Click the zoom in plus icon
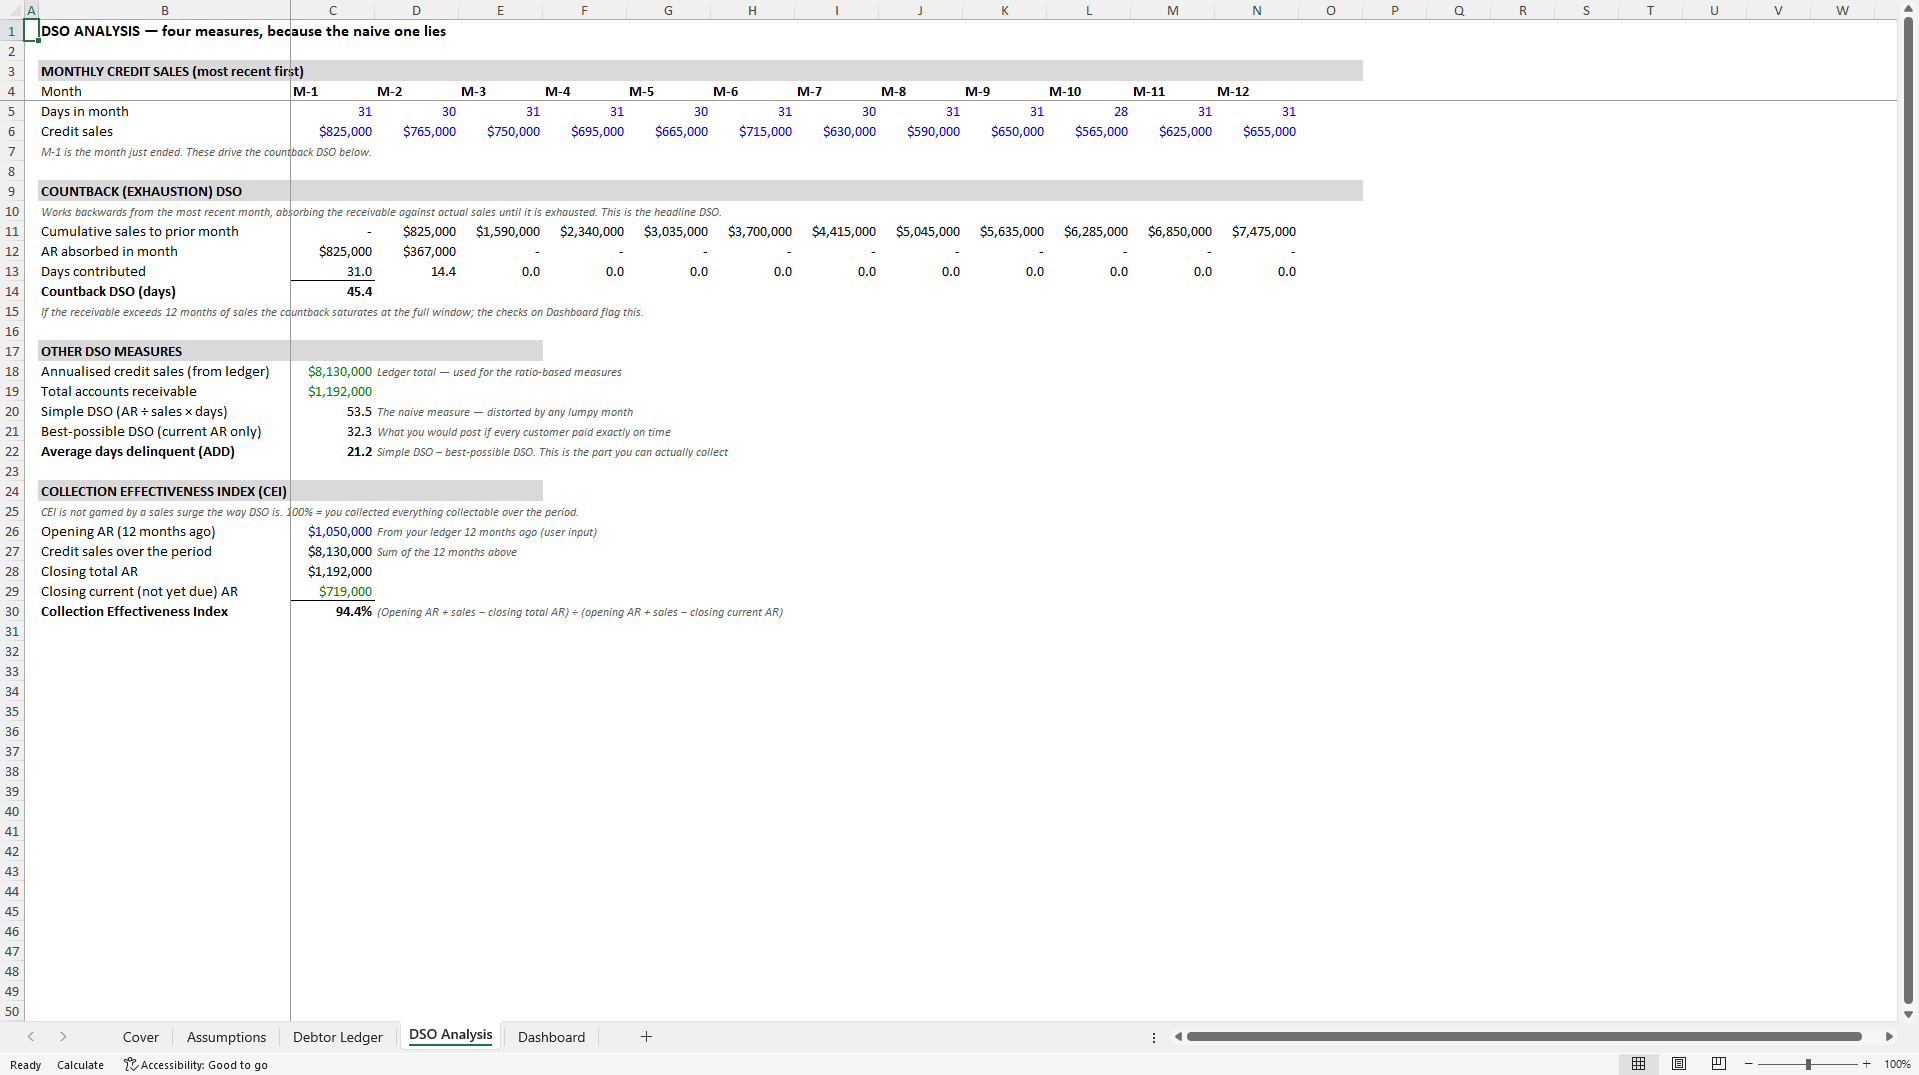Viewport: 1919px width, 1075px height. (x=1866, y=1064)
